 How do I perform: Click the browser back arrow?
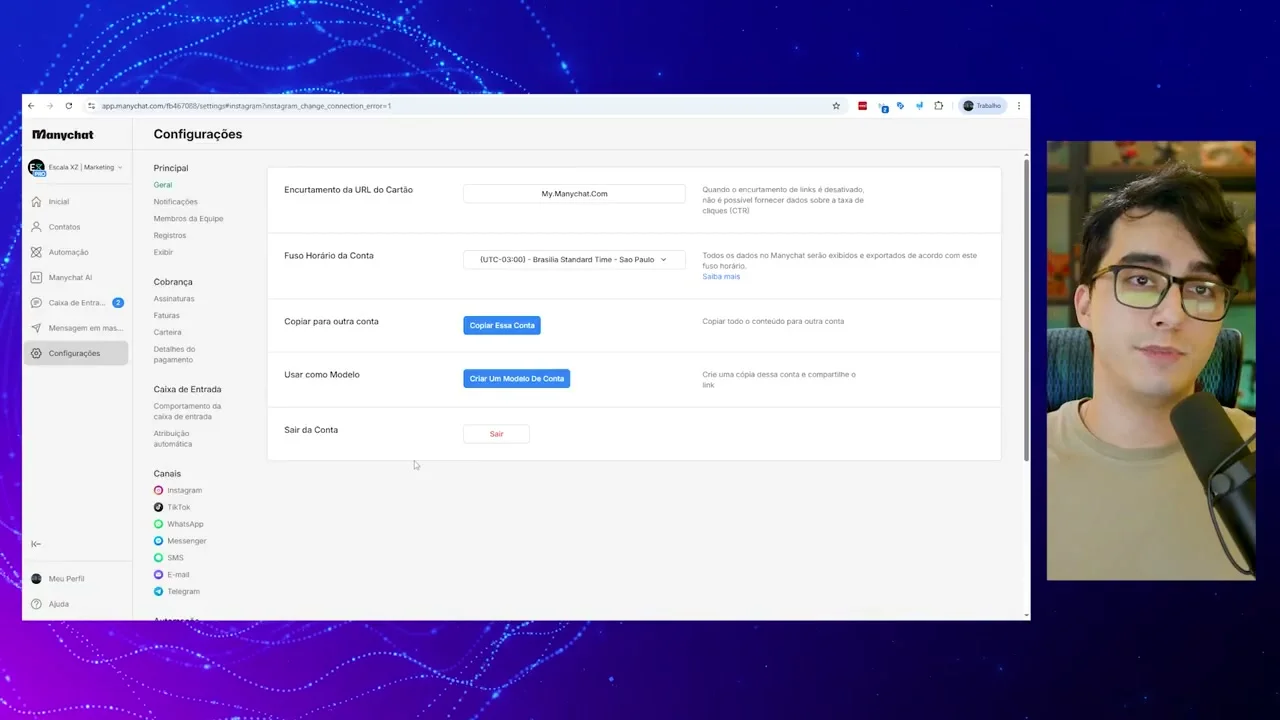(31, 106)
